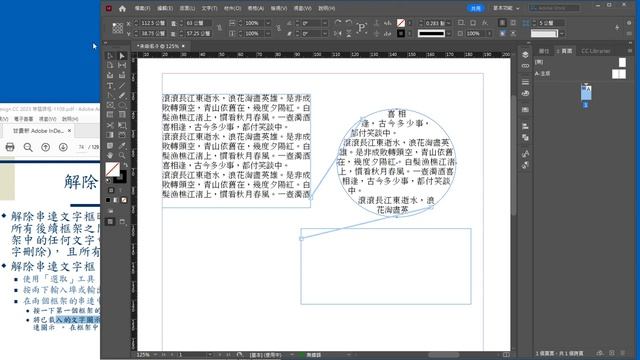
Task: Toggle formatting affects text button
Action: (120, 190)
